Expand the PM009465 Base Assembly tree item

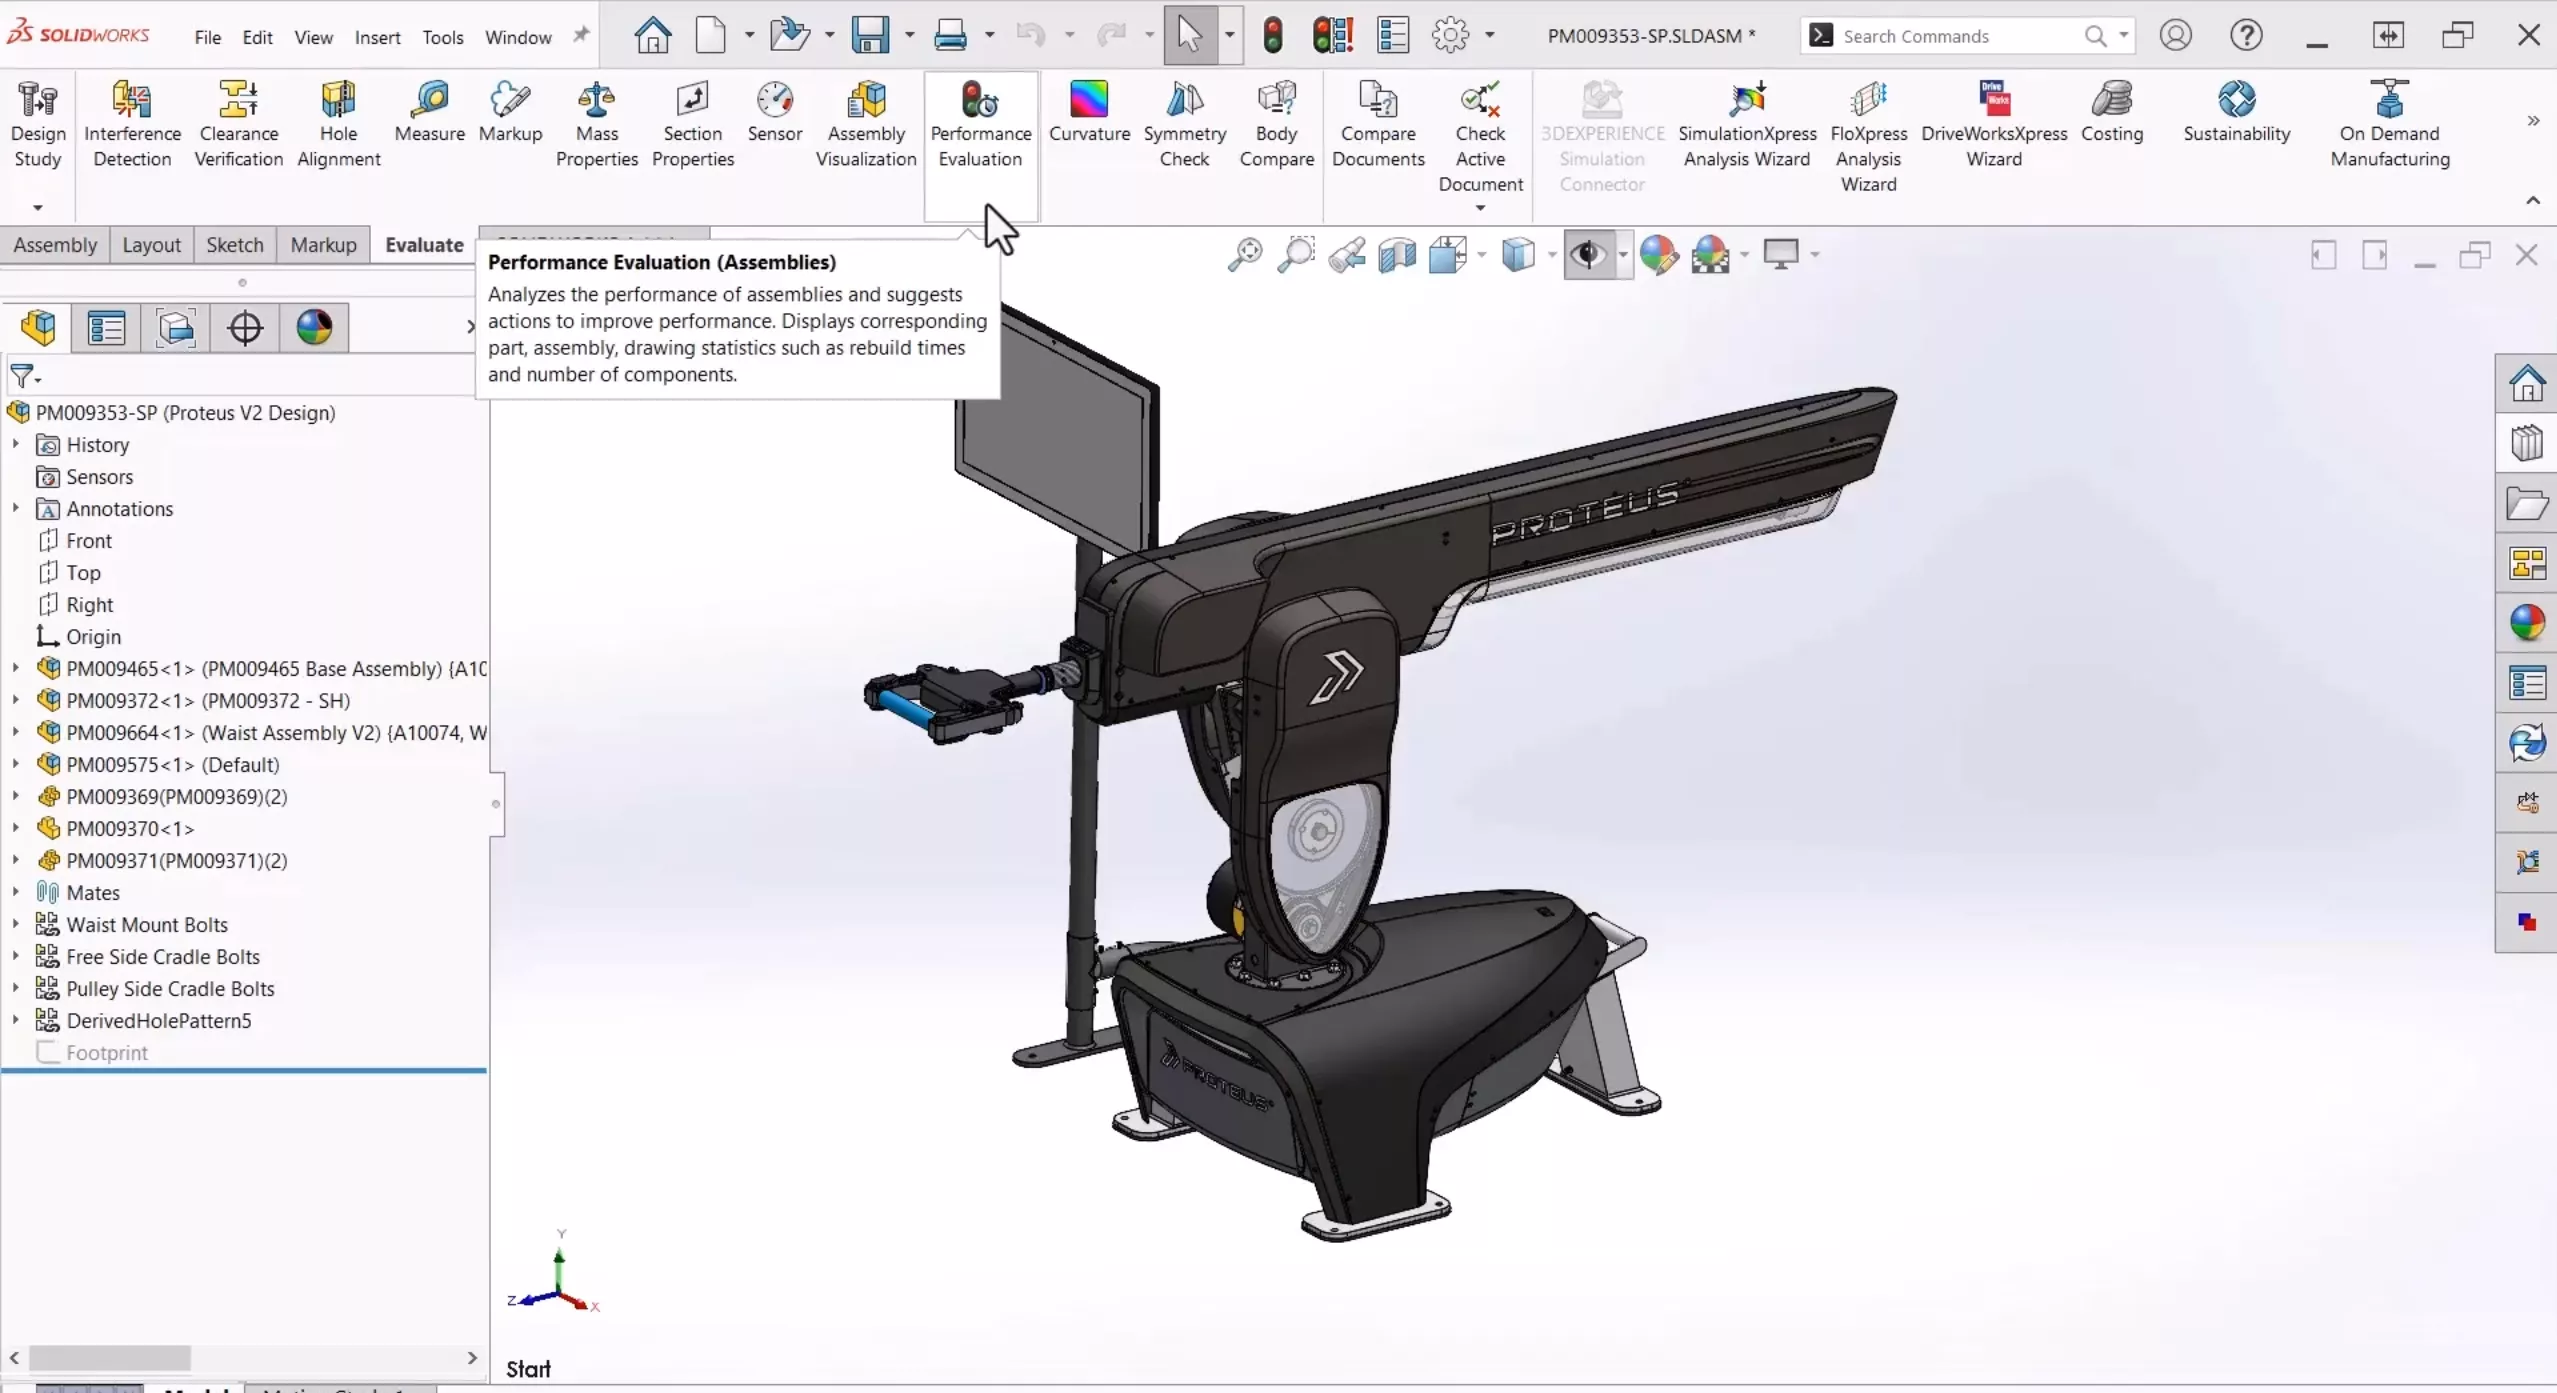coord(17,667)
